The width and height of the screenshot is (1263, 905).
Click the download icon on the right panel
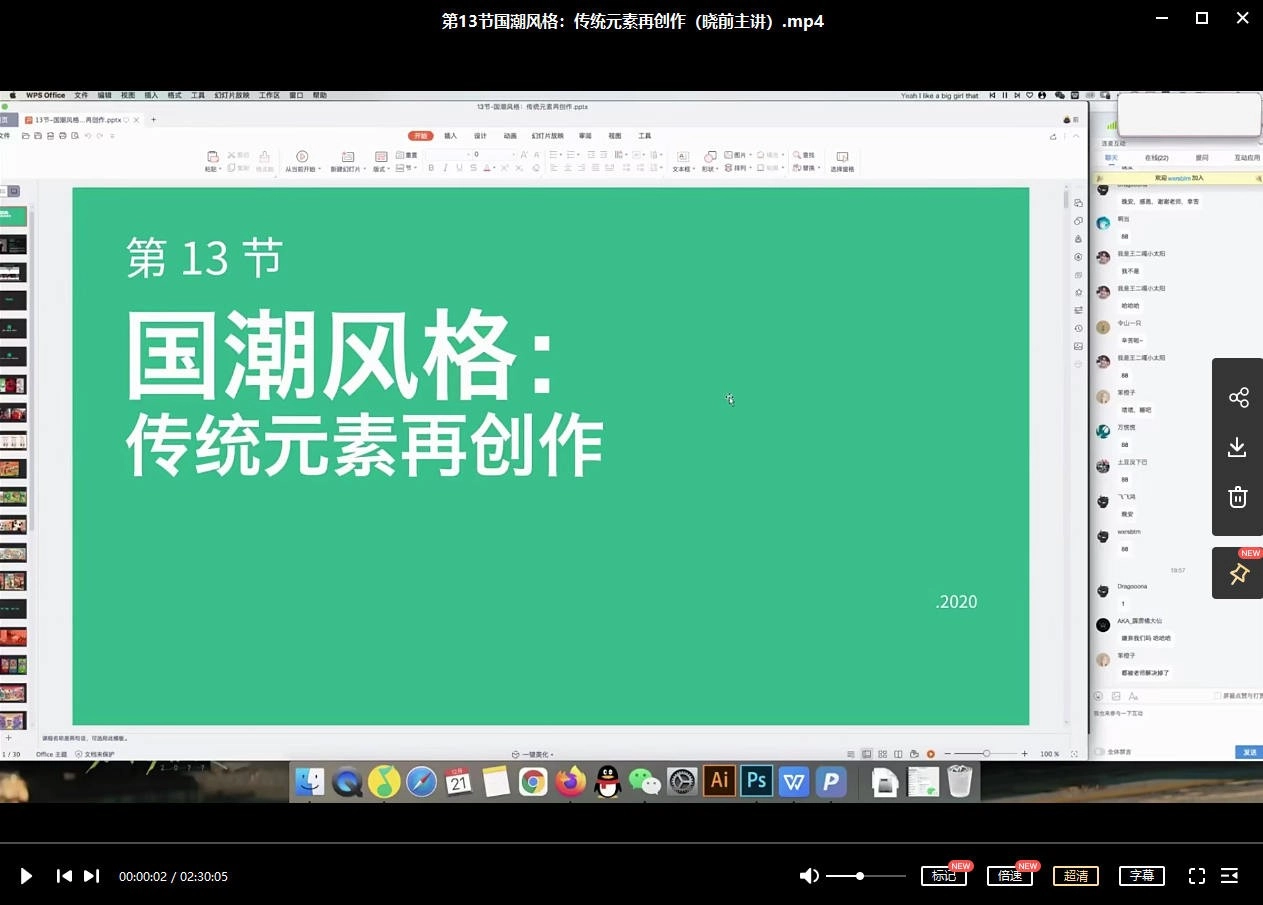tap(1237, 447)
